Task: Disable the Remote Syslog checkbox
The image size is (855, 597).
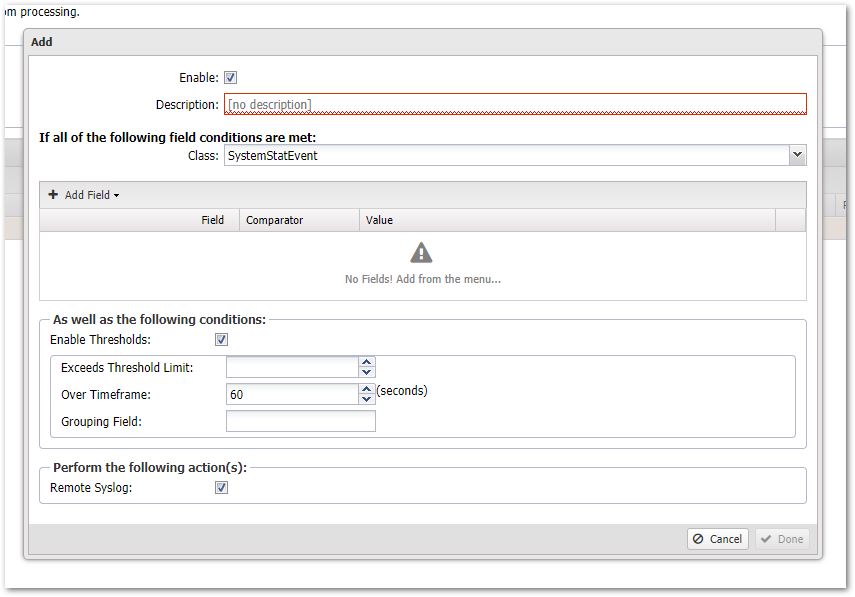Action: click(x=222, y=488)
